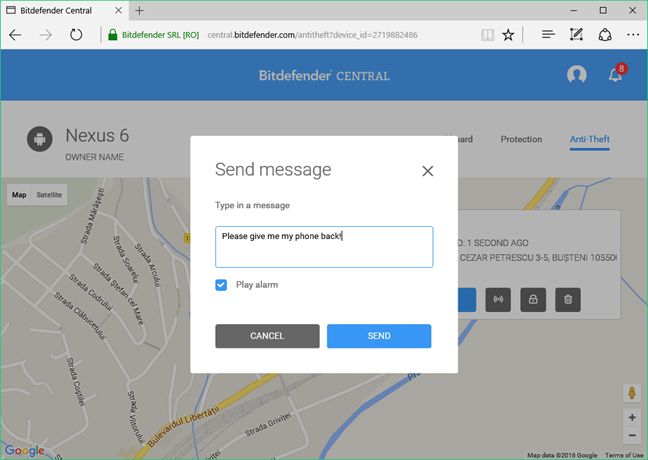Screen dimensions: 648x460
Task: Click the Street View pegman icon
Action: click(x=632, y=393)
